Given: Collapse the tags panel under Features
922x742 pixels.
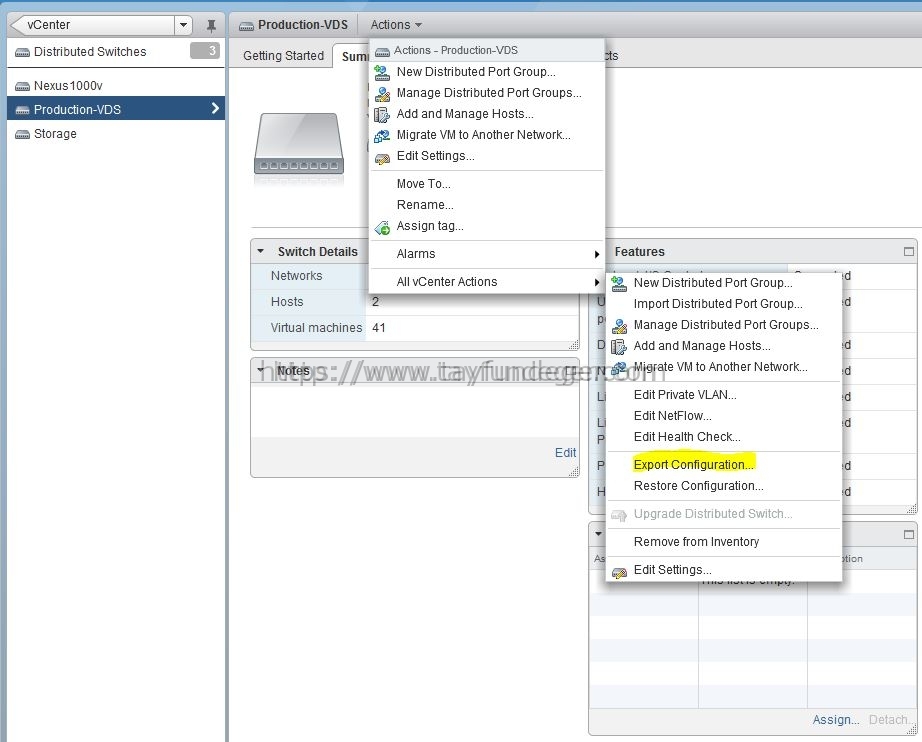Looking at the screenshot, I should [598, 534].
